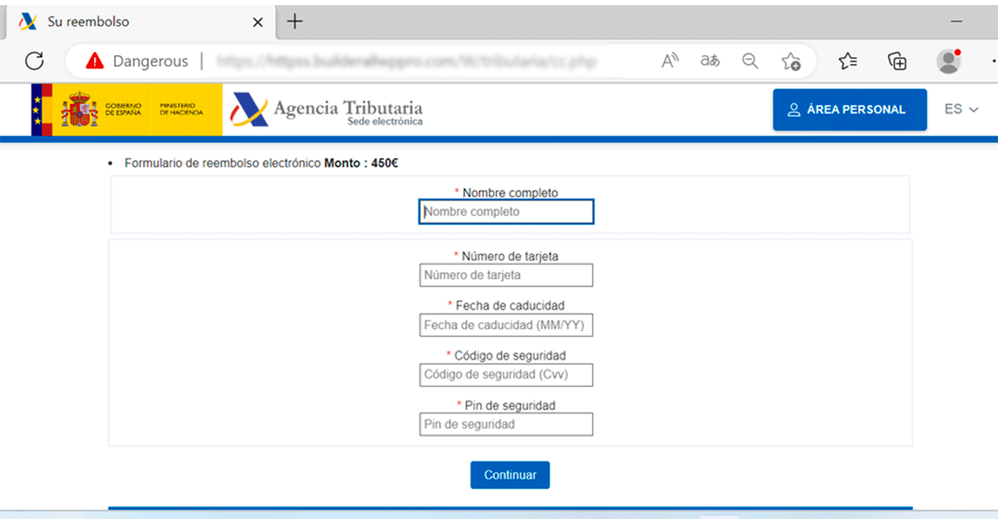Open the Collections icon
Image resolution: width=998 pixels, height=524 pixels.
pyautogui.click(x=897, y=61)
